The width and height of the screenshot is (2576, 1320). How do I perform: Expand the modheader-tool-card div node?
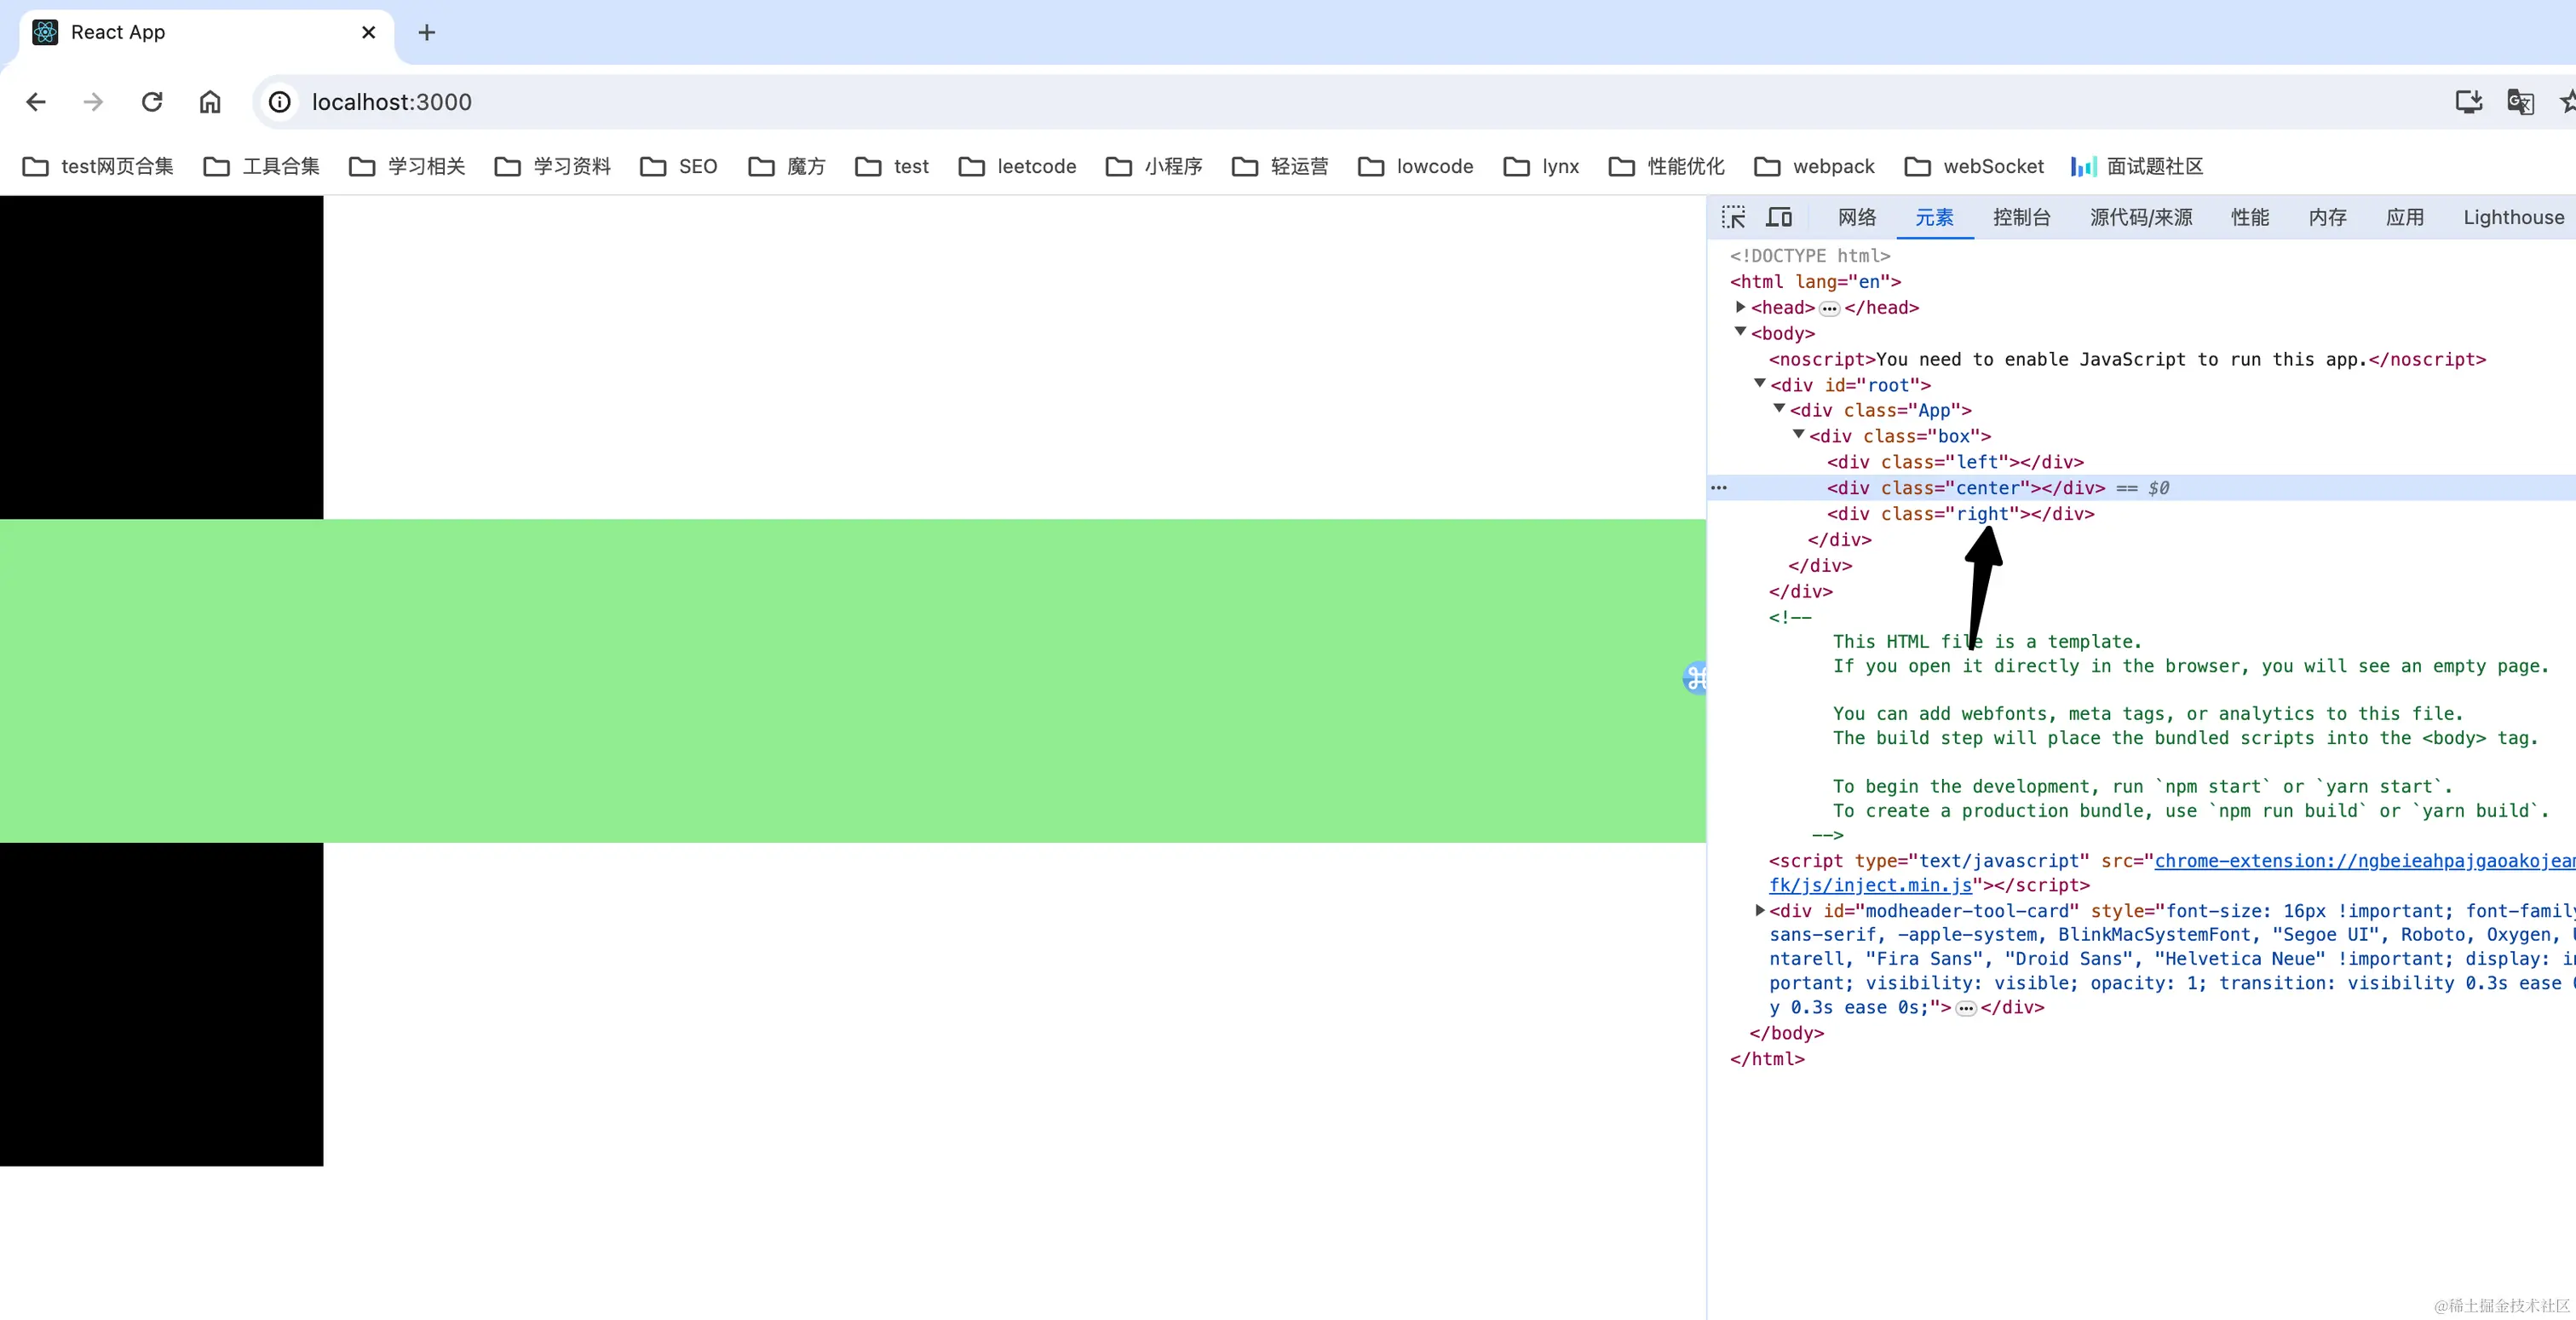(x=1760, y=910)
